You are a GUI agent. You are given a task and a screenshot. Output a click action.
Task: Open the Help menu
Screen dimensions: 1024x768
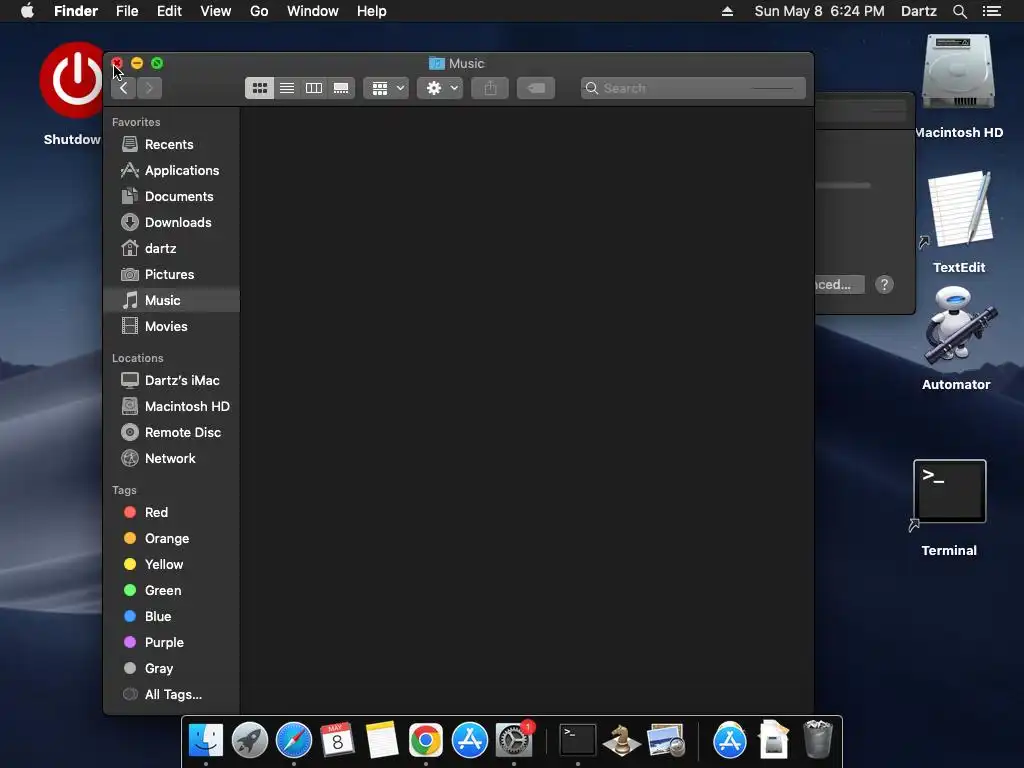(372, 11)
